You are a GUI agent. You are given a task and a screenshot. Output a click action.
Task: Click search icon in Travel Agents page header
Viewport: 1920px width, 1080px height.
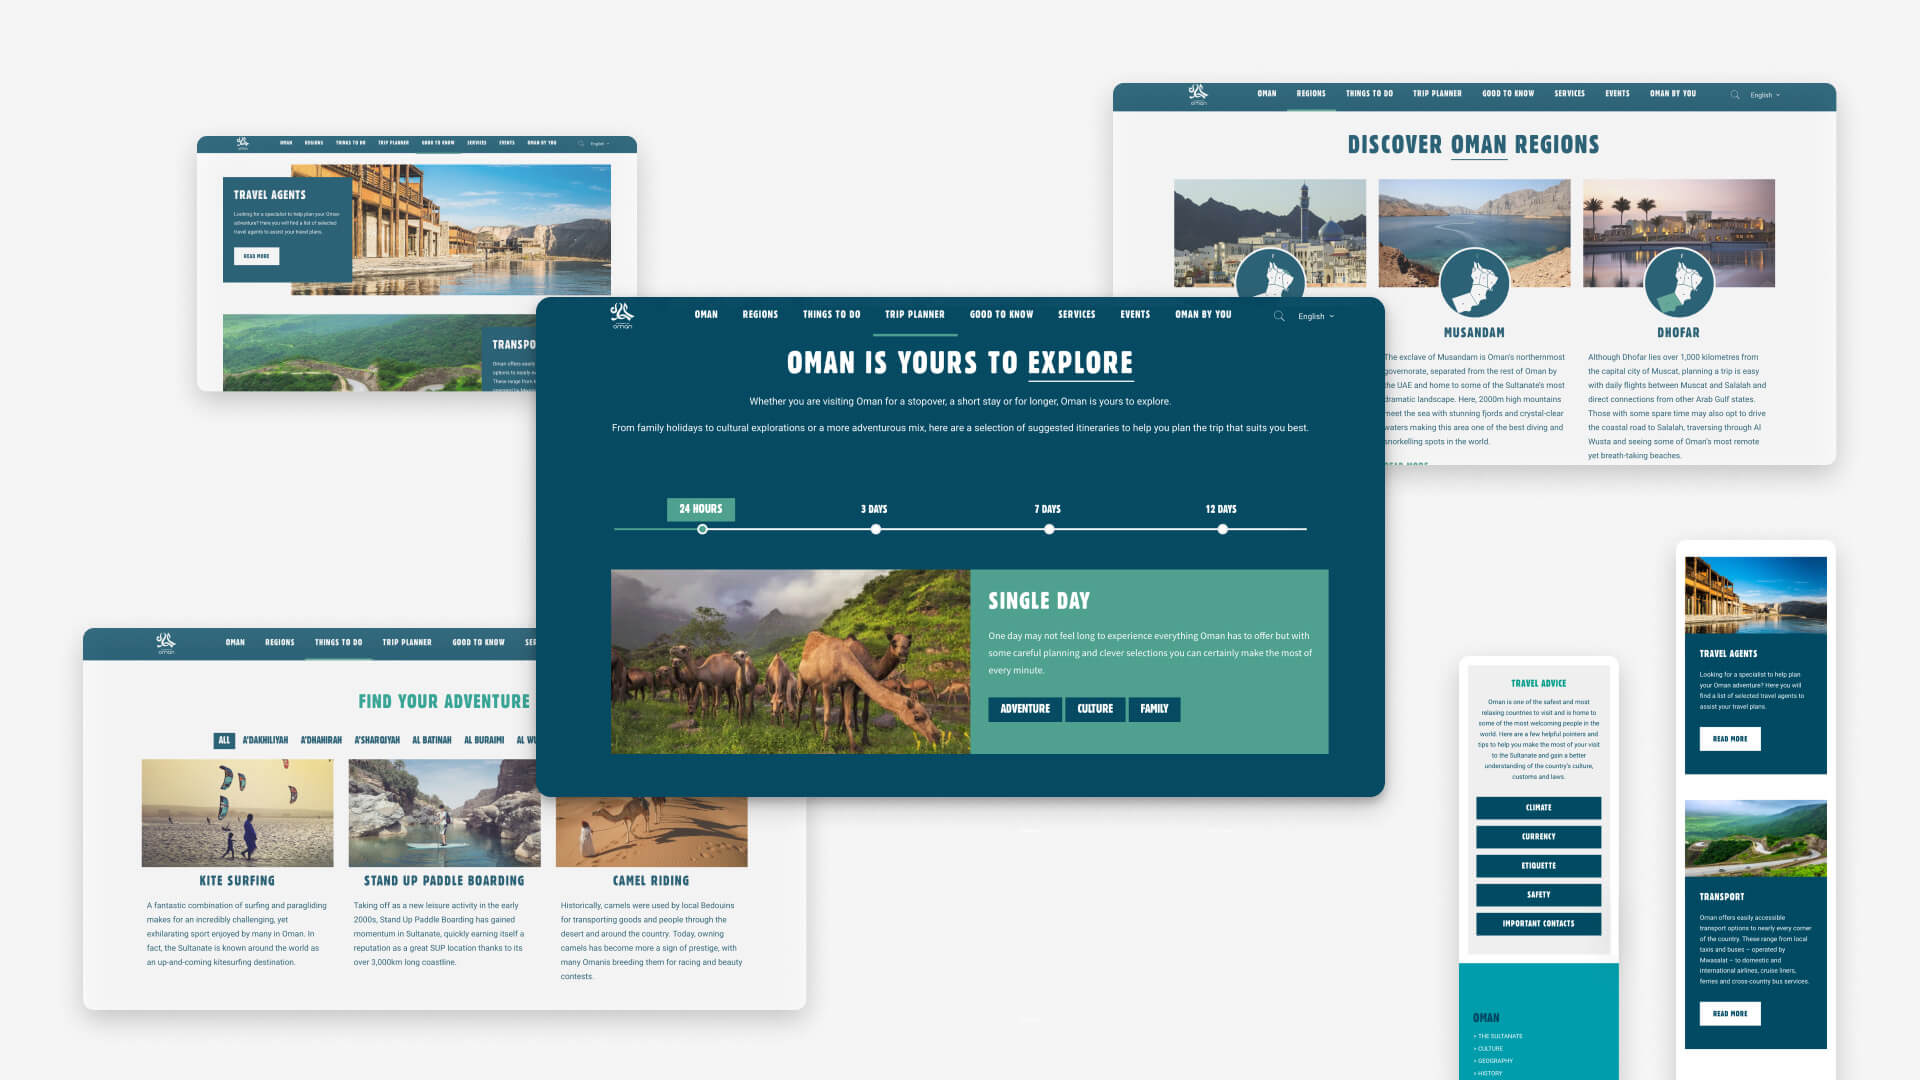581,143
